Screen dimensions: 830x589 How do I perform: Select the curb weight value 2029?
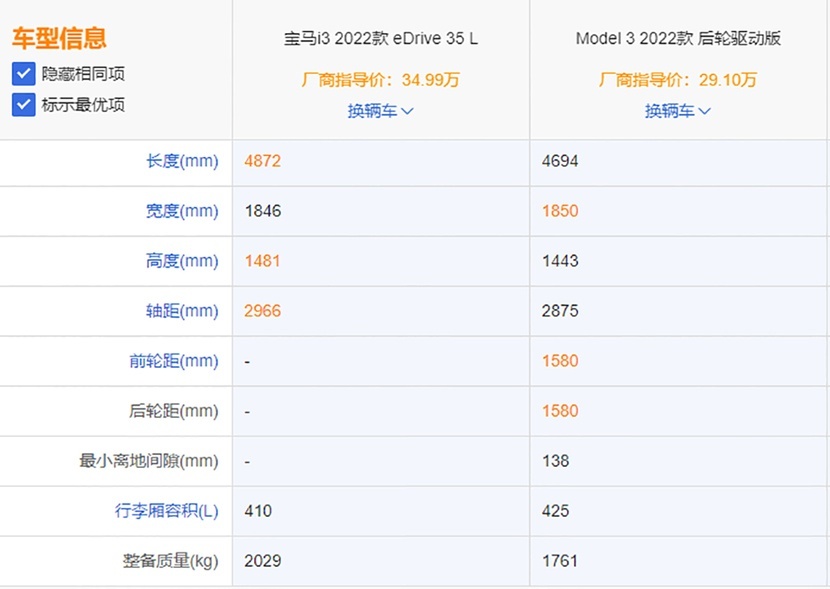tap(263, 561)
